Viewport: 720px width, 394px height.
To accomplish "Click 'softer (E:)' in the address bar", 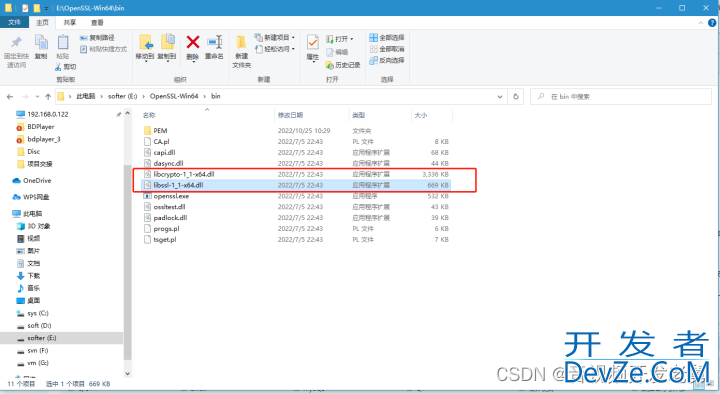I will [123, 96].
